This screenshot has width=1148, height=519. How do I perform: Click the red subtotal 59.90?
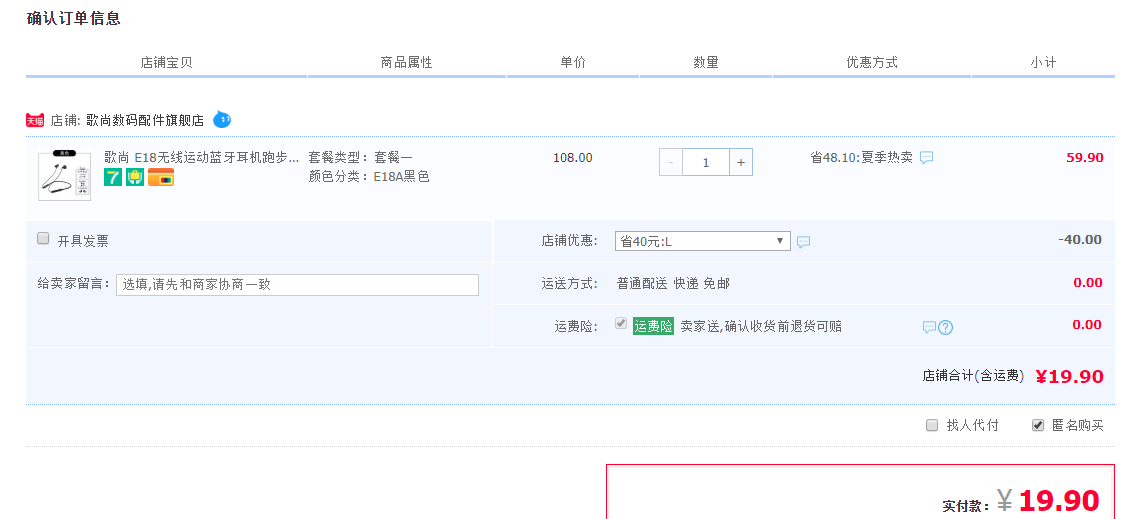pyautogui.click(x=1084, y=157)
